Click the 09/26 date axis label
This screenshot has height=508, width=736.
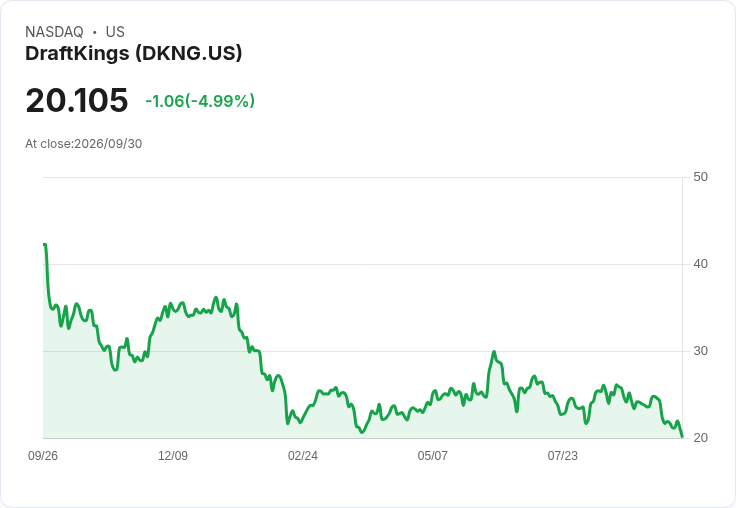43,455
